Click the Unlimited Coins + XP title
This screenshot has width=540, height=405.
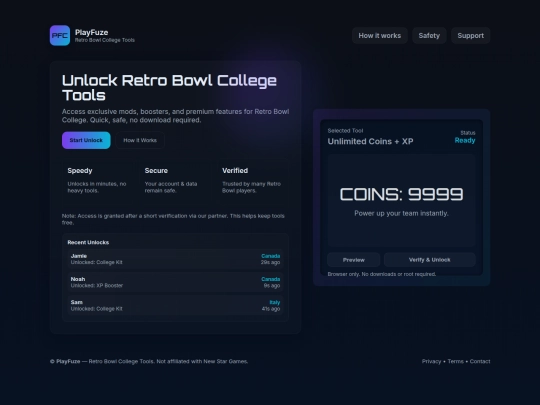[x=370, y=141]
